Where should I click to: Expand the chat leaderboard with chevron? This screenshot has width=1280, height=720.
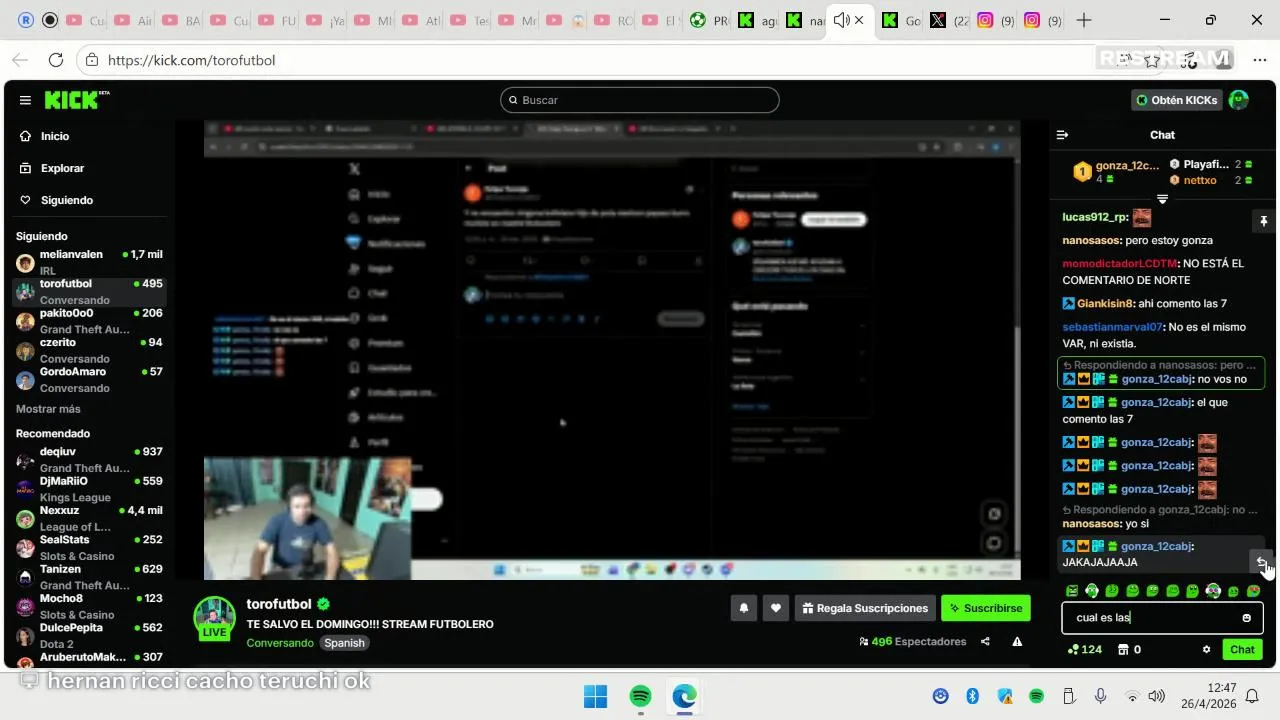1162,199
